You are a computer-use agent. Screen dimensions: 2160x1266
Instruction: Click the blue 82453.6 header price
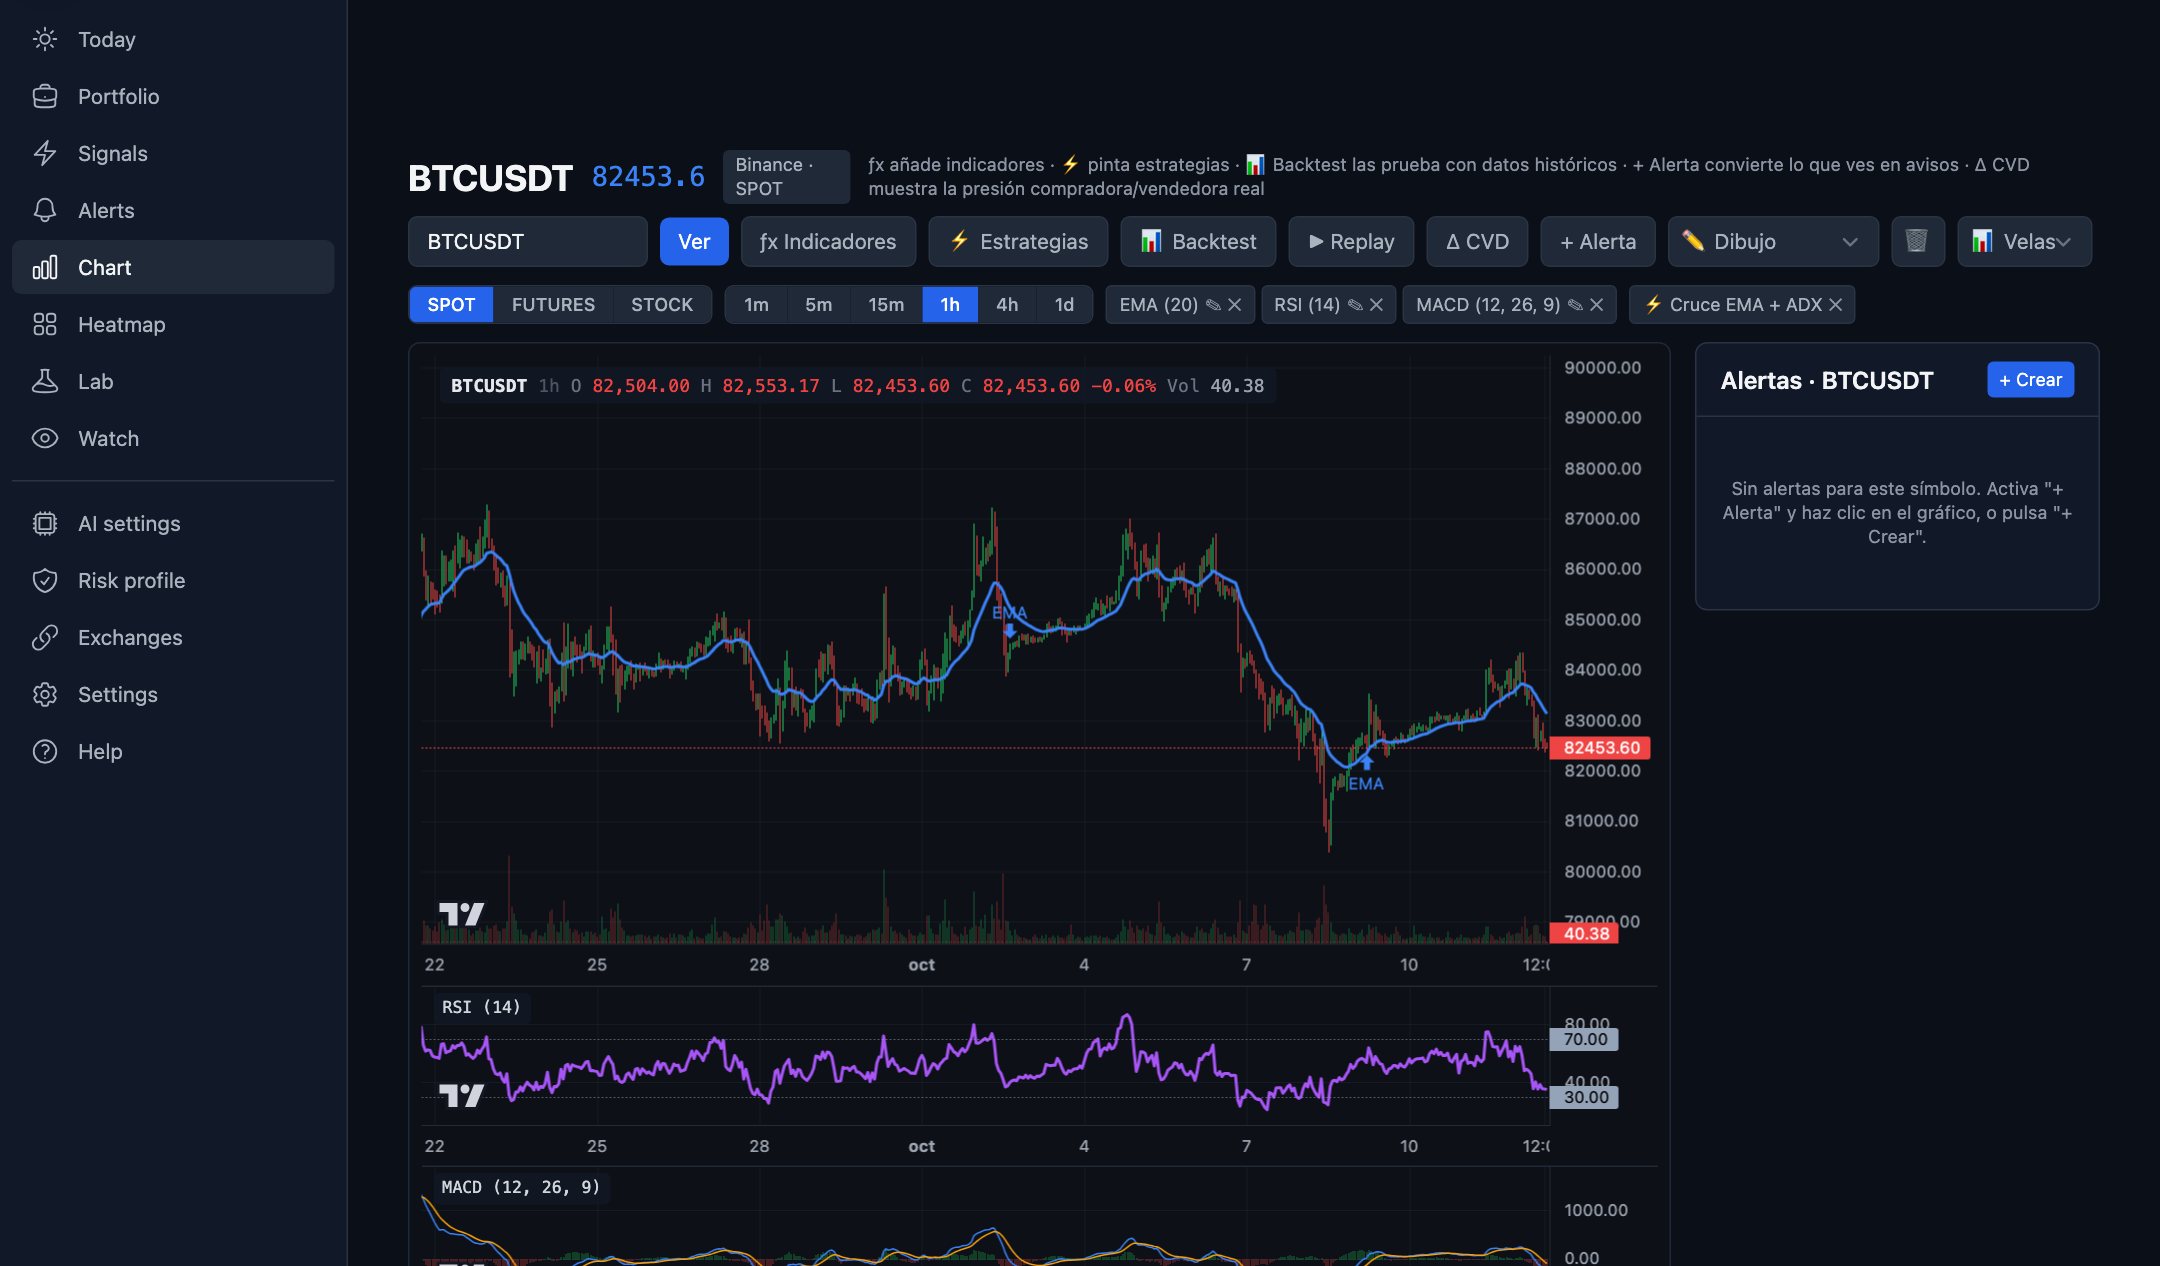pos(648,177)
